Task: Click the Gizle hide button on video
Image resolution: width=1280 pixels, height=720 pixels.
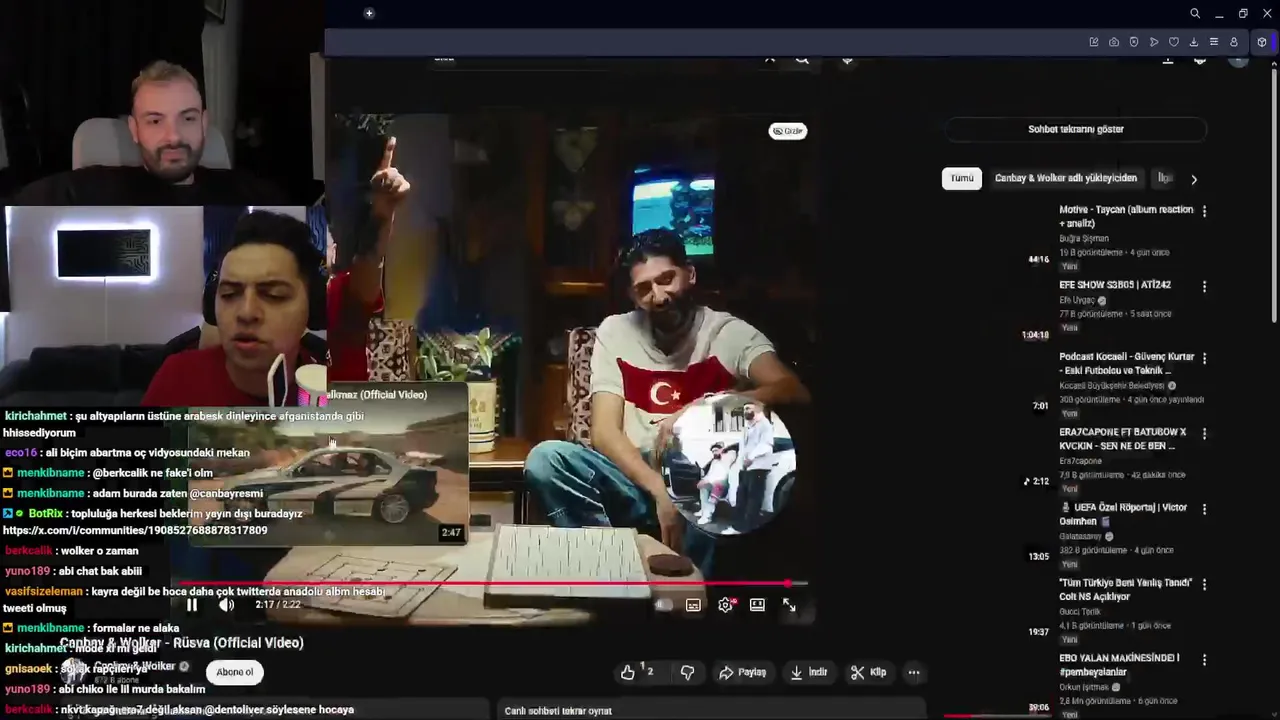Action: [x=788, y=131]
